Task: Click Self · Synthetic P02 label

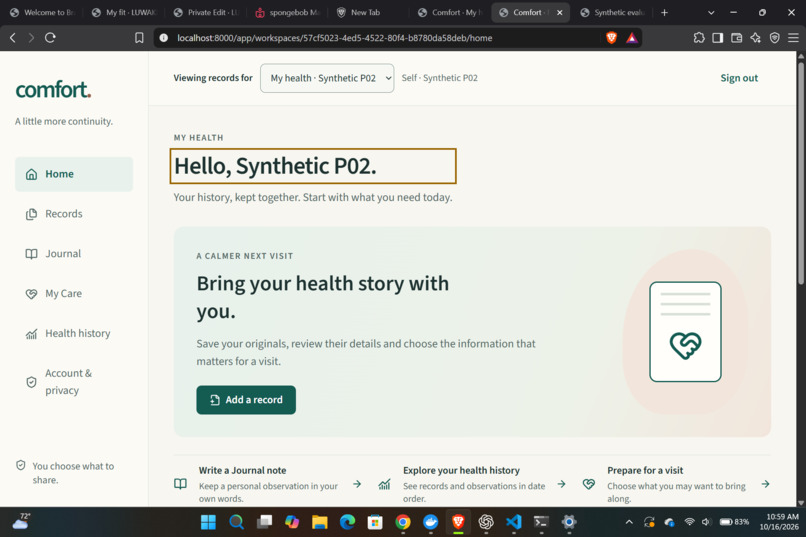Action: click(439, 78)
